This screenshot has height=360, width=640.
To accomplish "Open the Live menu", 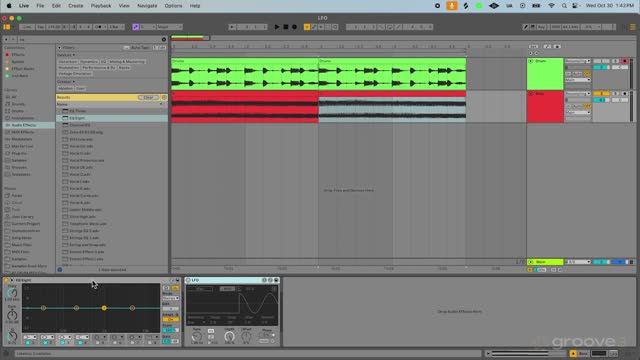I will pos(24,6).
